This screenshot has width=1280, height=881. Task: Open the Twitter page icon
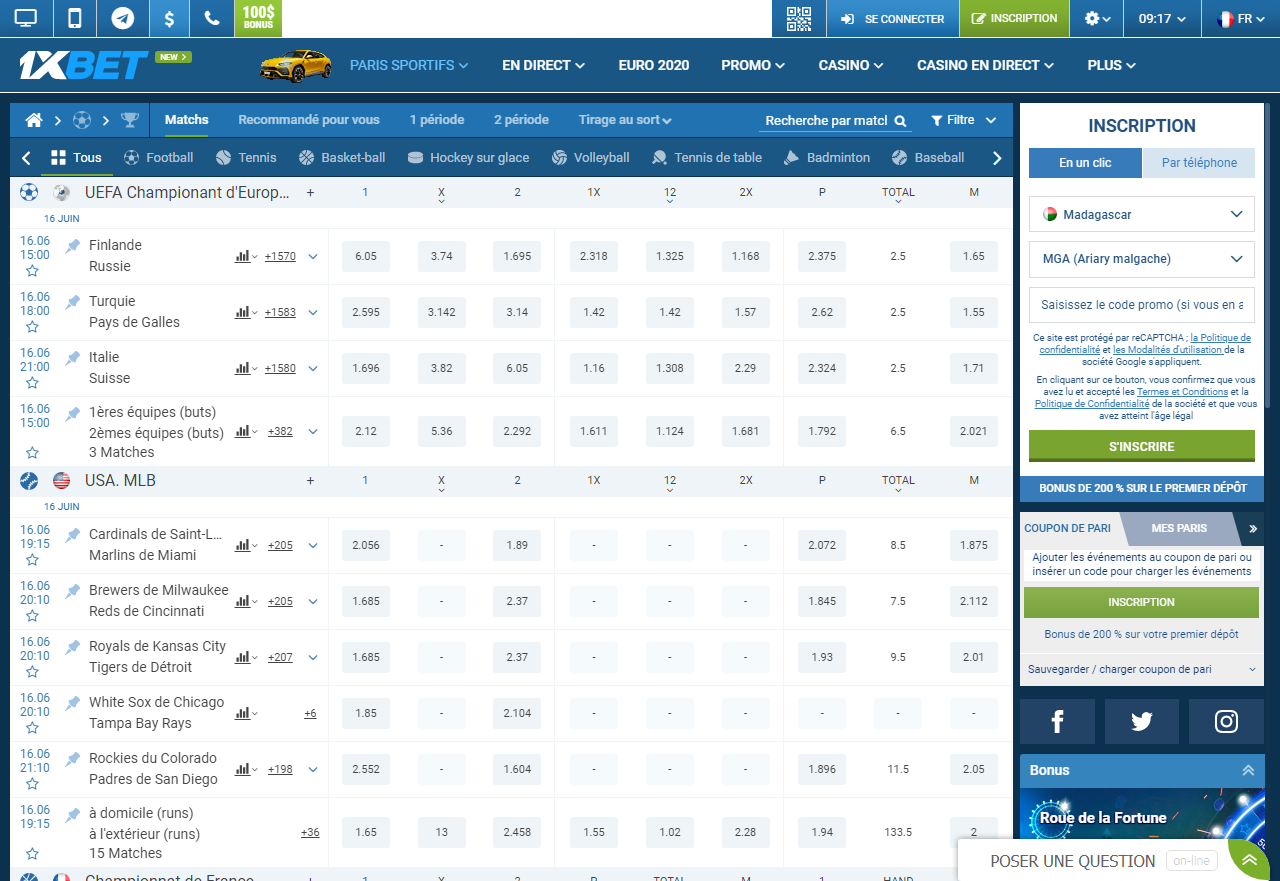click(x=1142, y=721)
